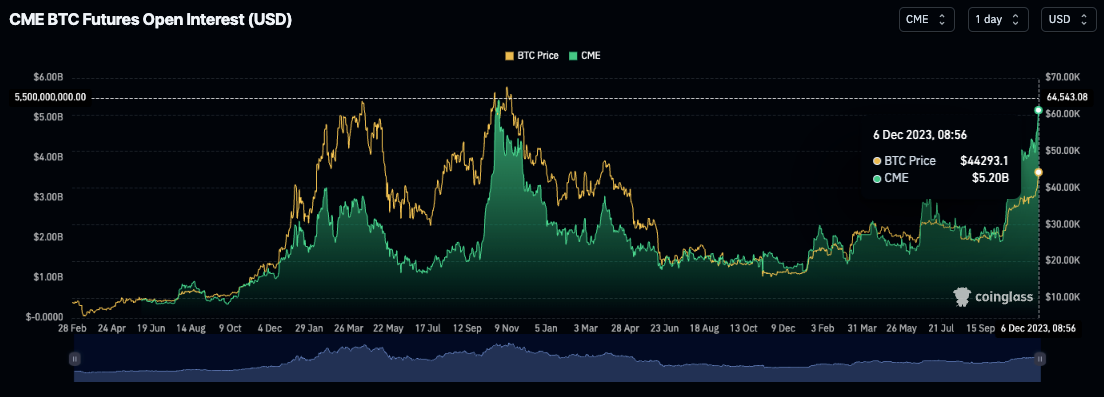The height and width of the screenshot is (397, 1104).
Task: Grab the right range slider handle
Action: (1039, 359)
